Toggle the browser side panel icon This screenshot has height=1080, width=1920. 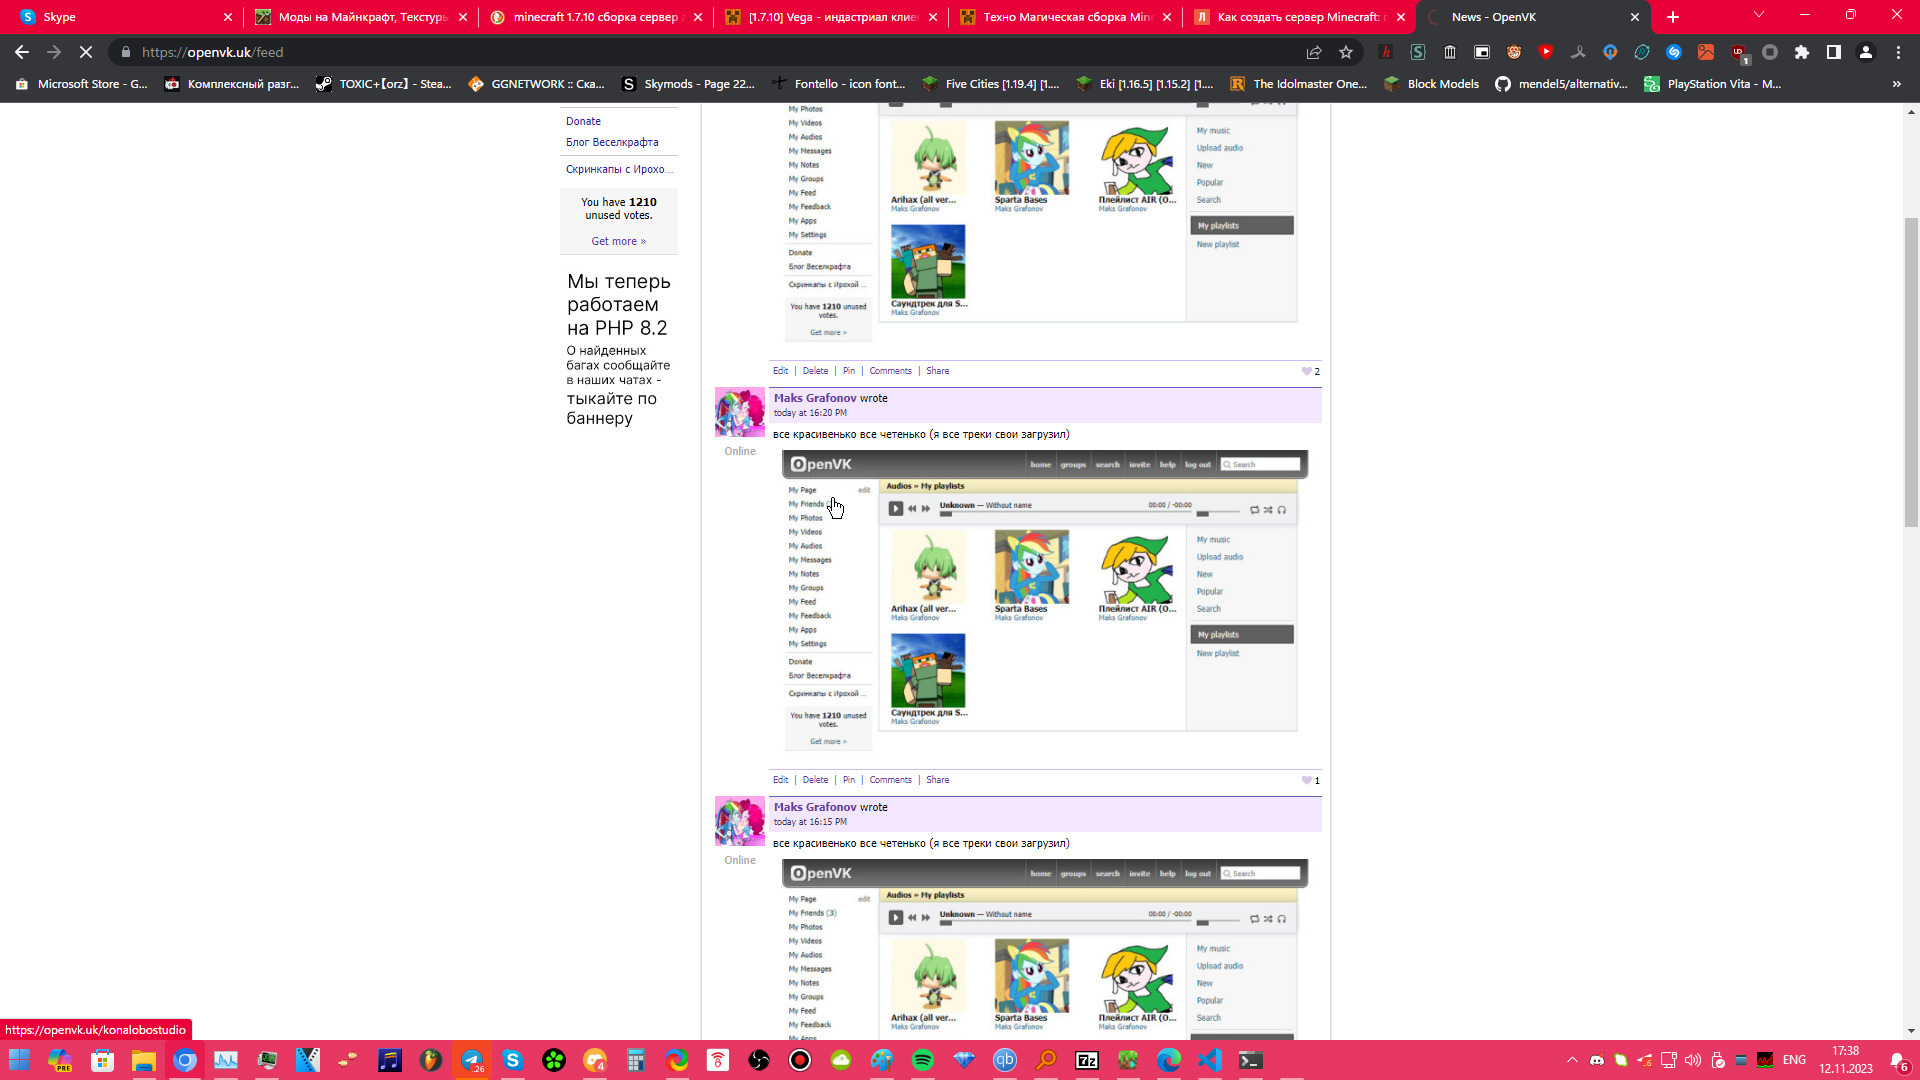coord(1834,52)
